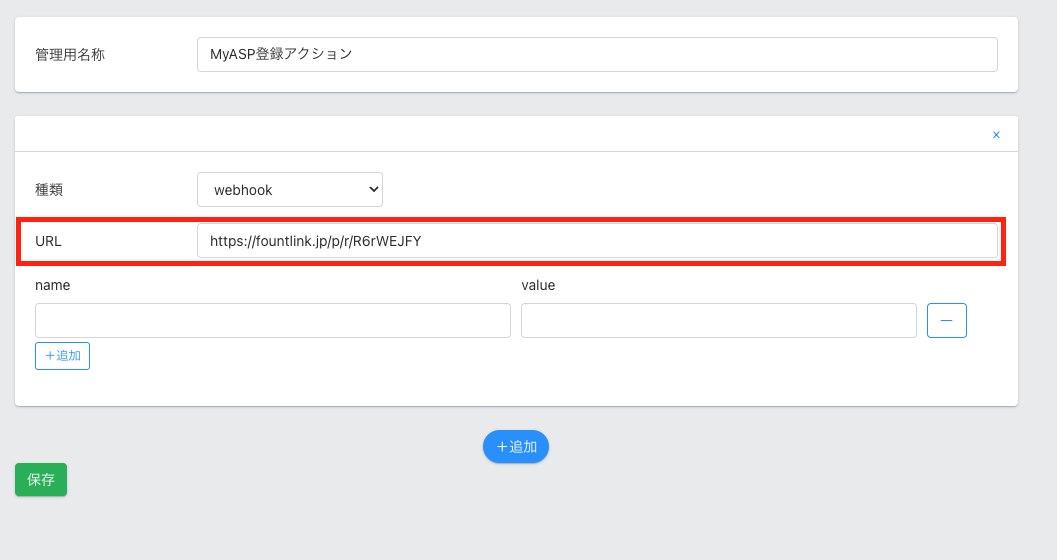Image resolution: width=1057 pixels, height=560 pixels.
Task: Click the fountlink.jp URL text
Action: coord(315,241)
